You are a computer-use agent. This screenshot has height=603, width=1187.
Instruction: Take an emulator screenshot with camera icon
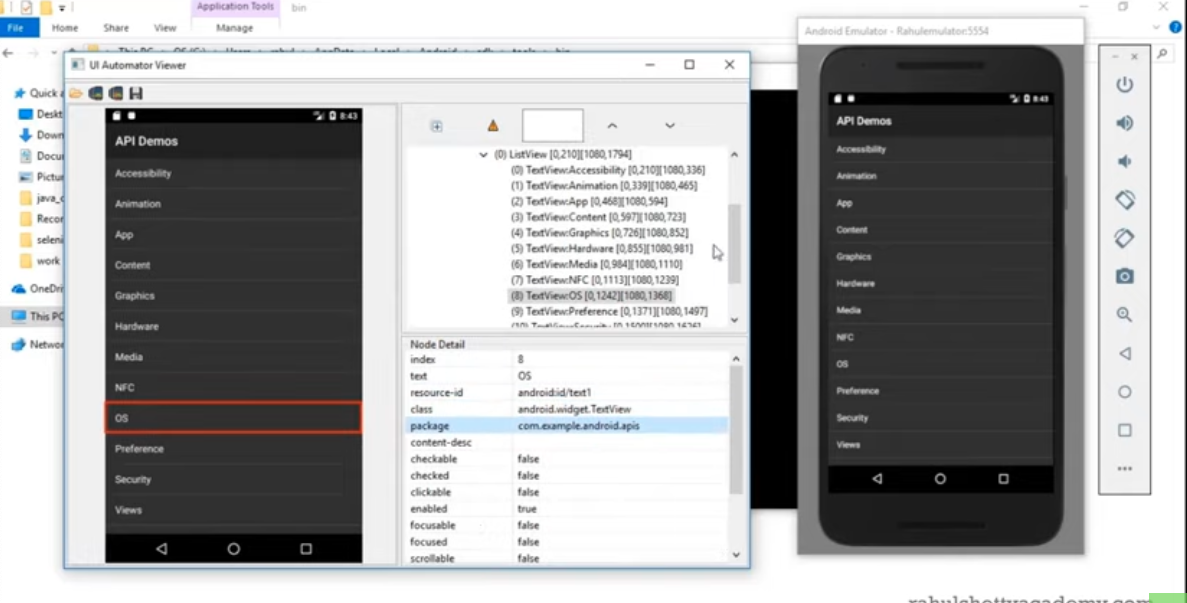[1124, 276]
